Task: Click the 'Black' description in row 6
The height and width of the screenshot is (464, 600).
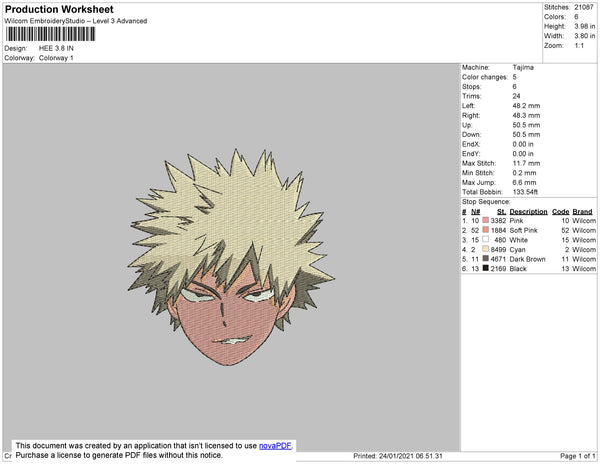Action: pos(518,269)
